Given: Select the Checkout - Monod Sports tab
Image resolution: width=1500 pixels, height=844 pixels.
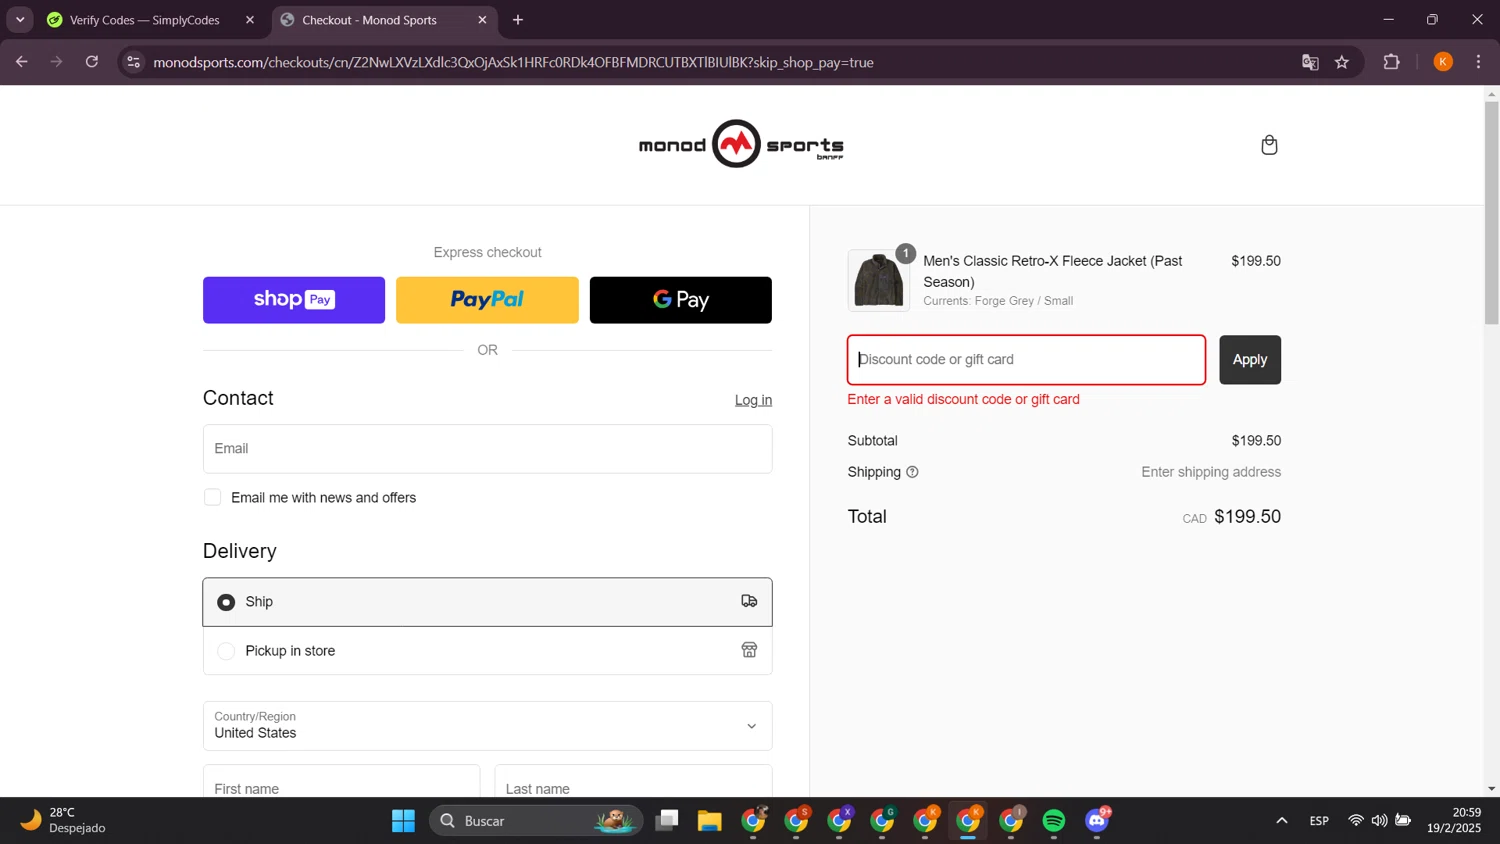Looking at the screenshot, I should click(369, 20).
